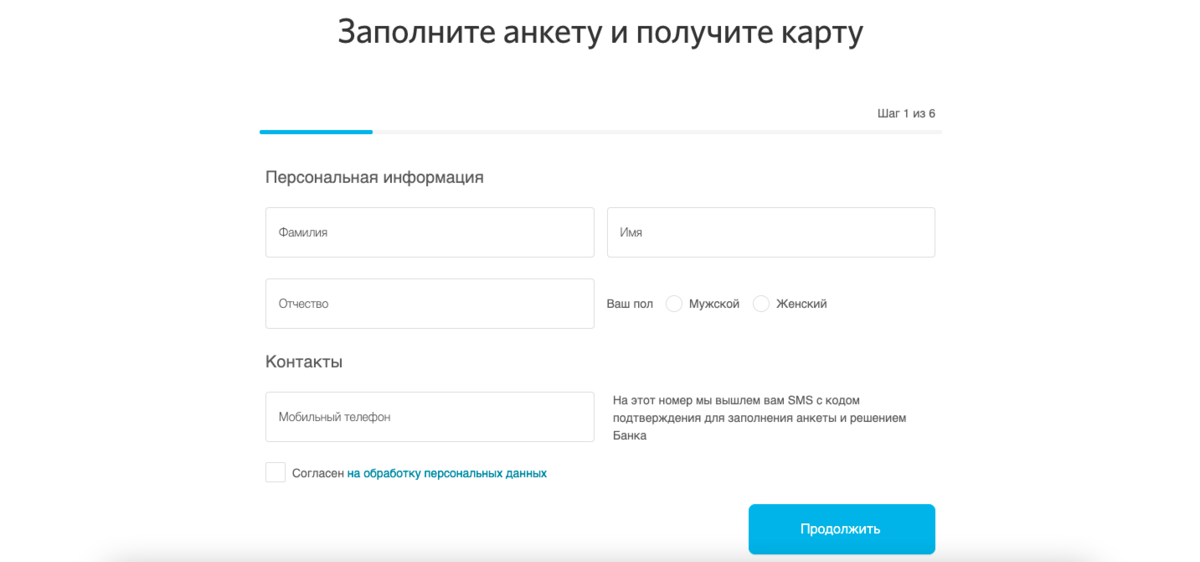The width and height of the screenshot is (1200, 562).
Task: Select the Отчество input field
Action: click(429, 303)
